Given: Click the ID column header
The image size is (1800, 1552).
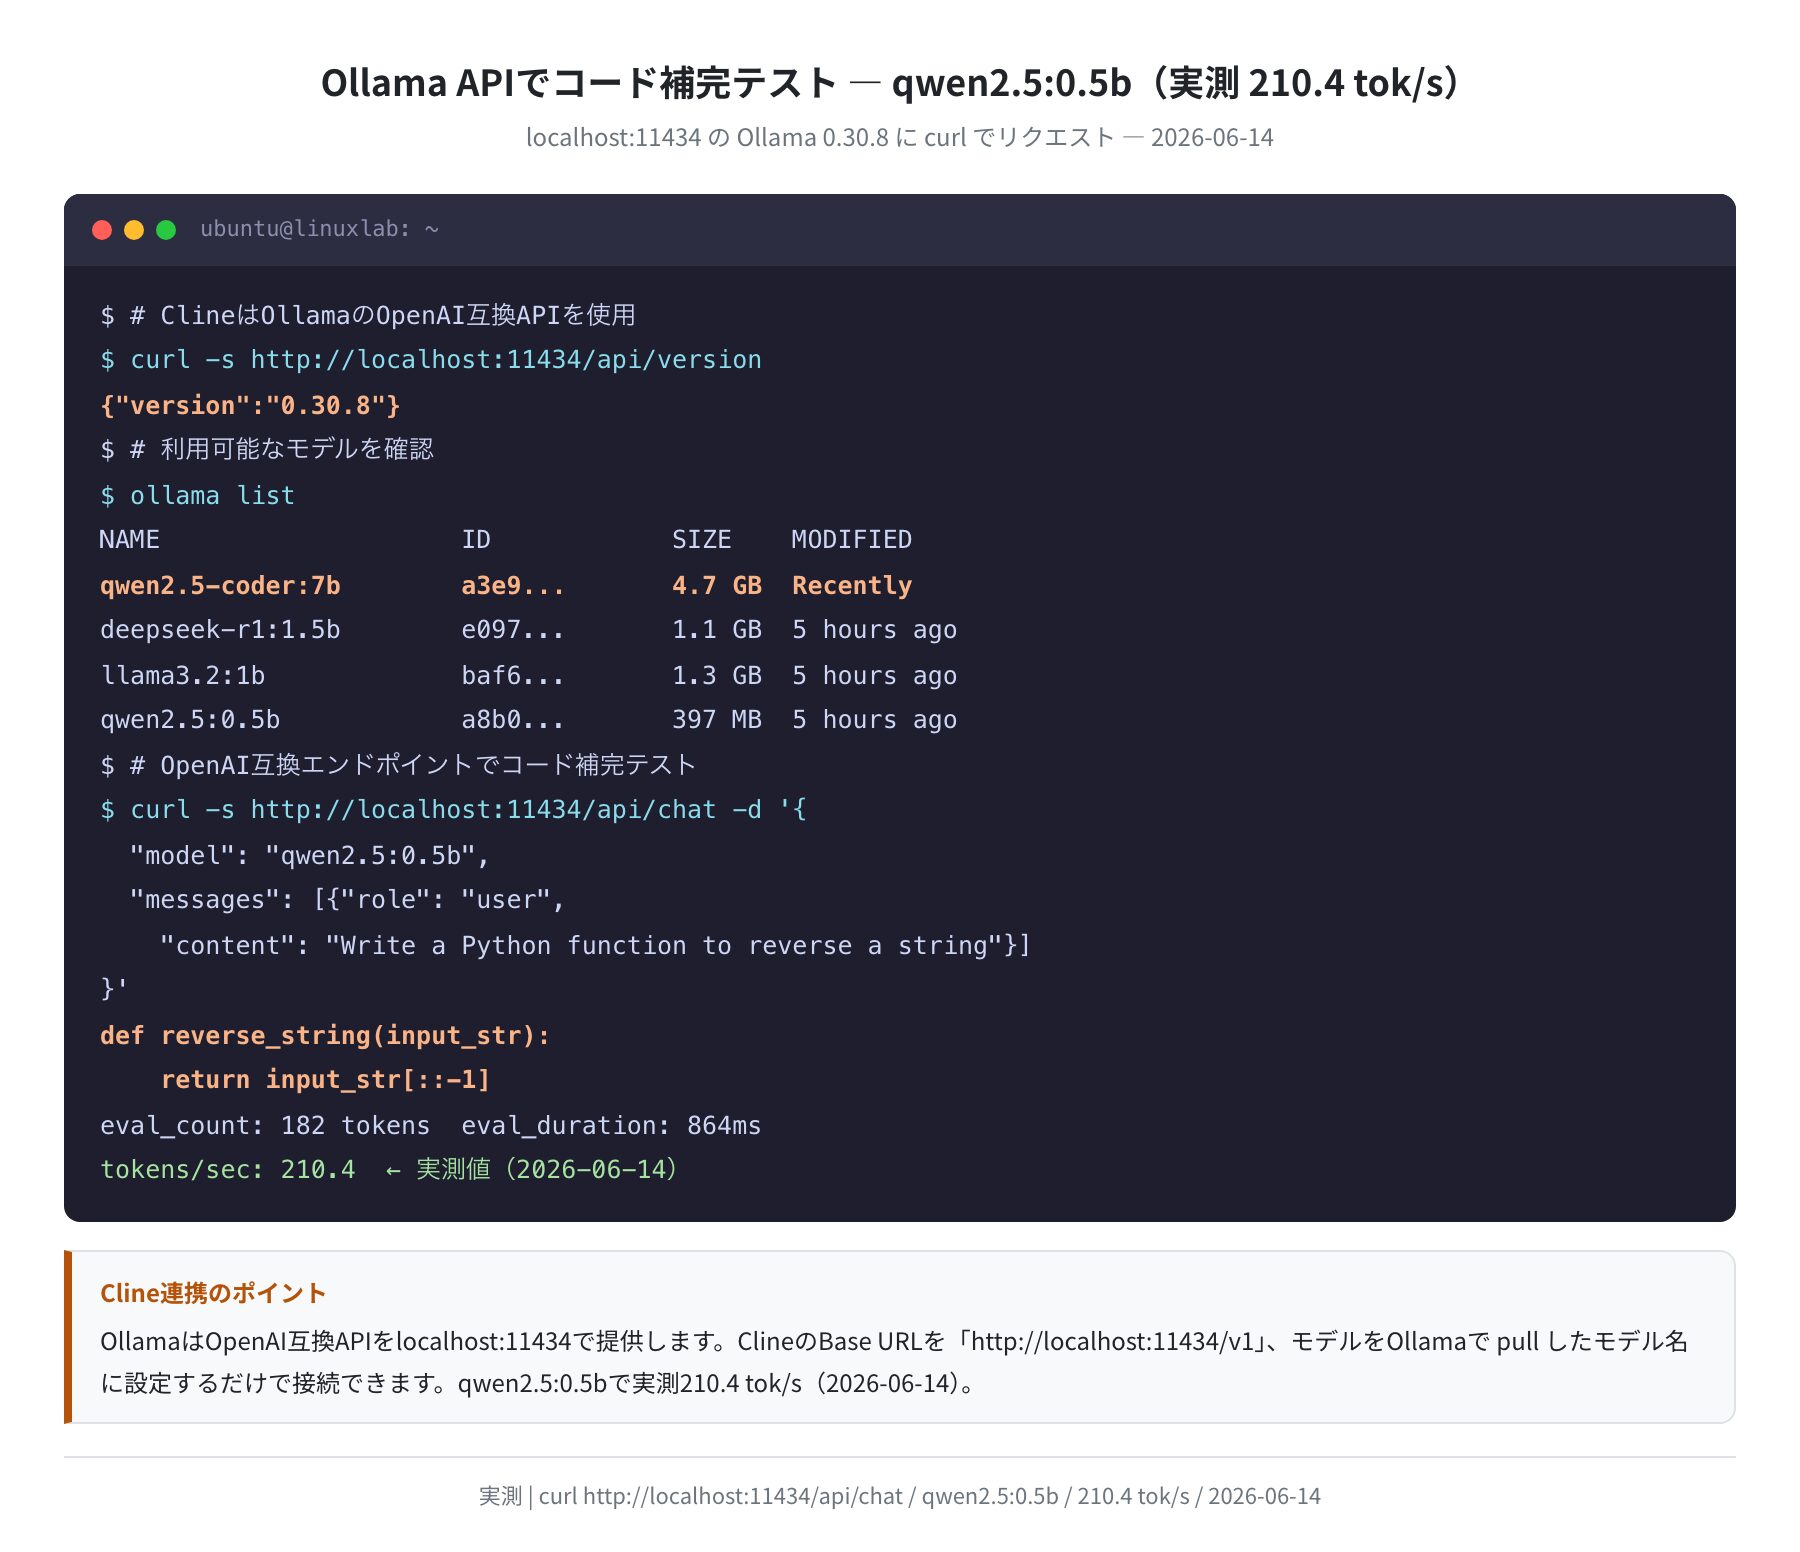Looking at the screenshot, I should coord(476,540).
